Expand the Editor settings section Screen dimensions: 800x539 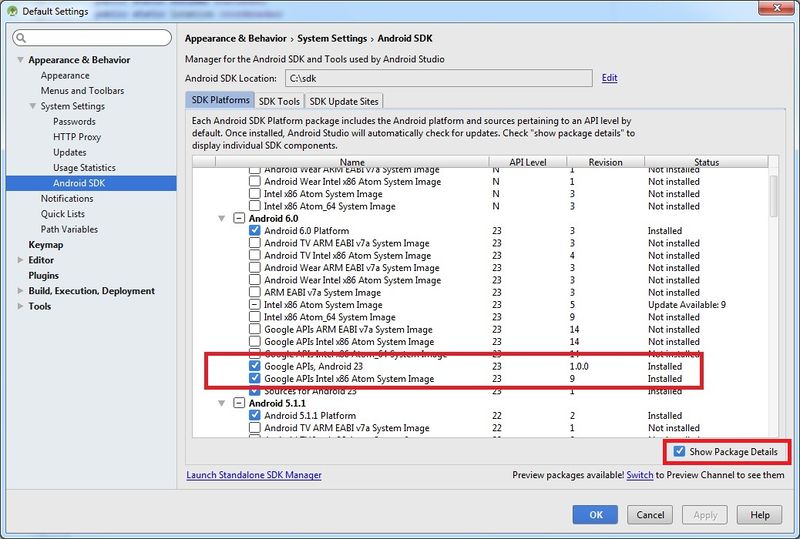pyautogui.click(x=20, y=260)
